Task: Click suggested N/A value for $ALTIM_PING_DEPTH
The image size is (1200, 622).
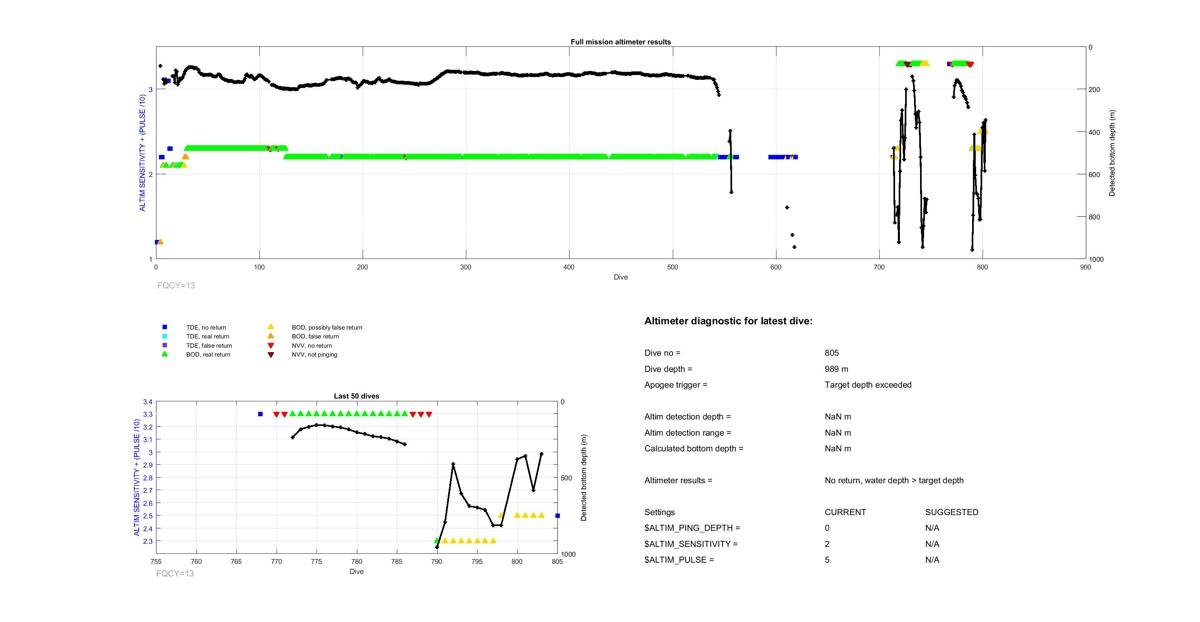Action: point(932,528)
